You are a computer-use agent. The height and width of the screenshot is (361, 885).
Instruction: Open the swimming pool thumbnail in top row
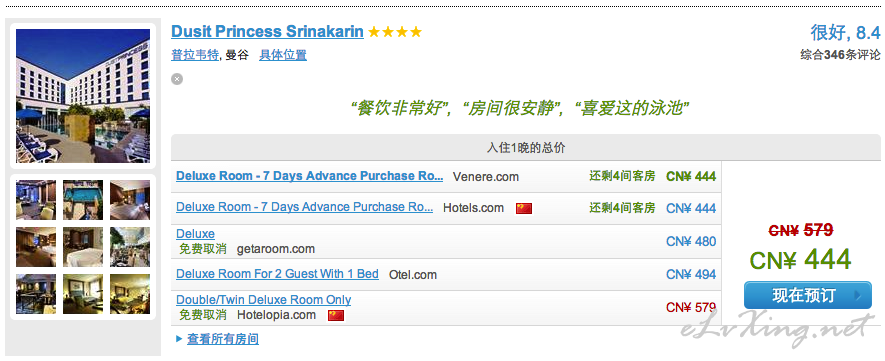(x=83, y=200)
